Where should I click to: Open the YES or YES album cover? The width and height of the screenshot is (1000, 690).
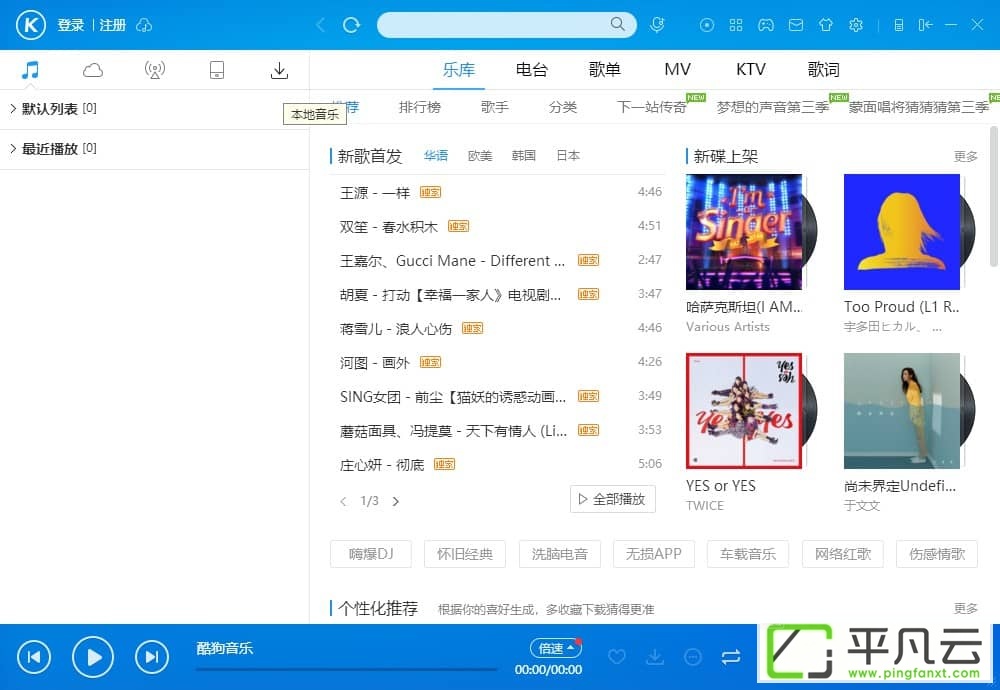(x=744, y=411)
